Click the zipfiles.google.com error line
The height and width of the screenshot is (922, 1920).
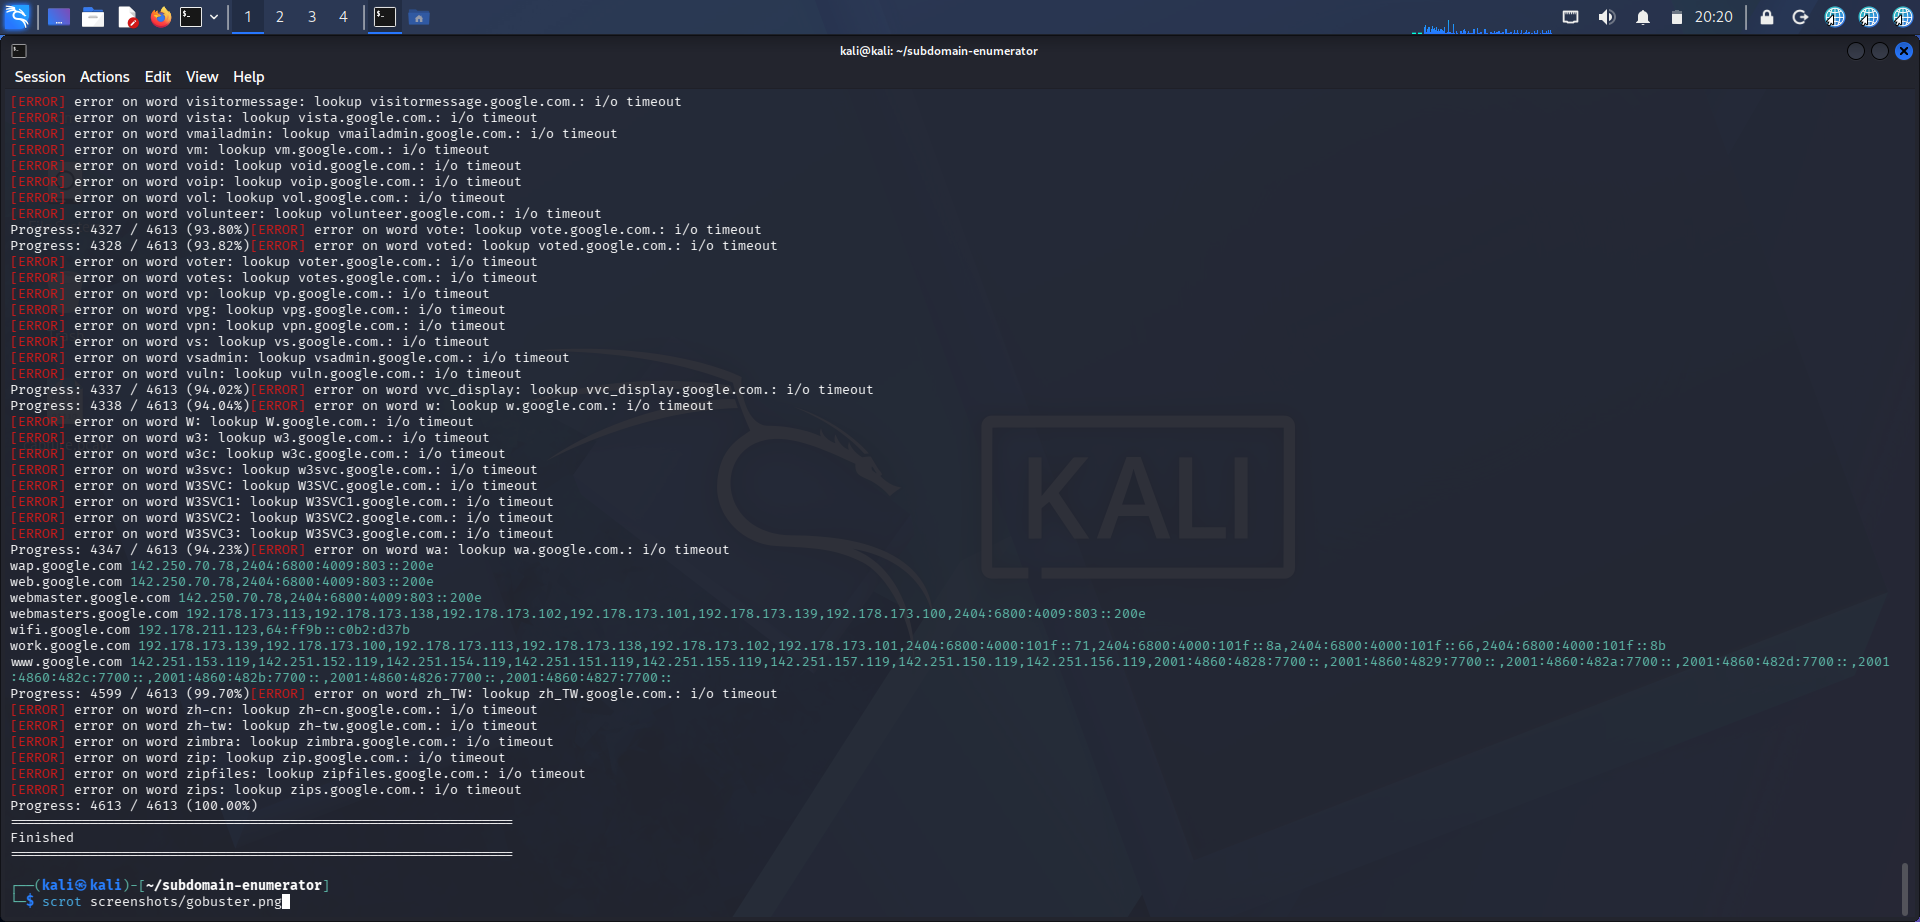pos(298,774)
